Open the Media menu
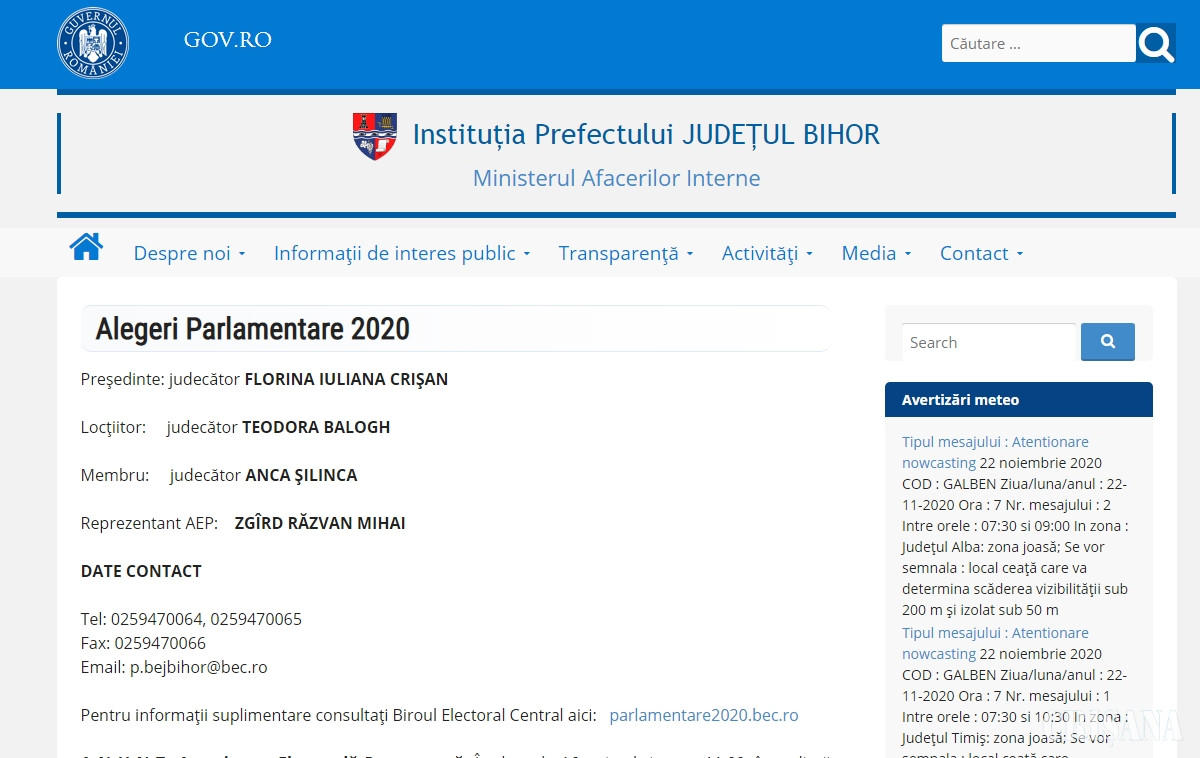The image size is (1200, 758). click(876, 254)
